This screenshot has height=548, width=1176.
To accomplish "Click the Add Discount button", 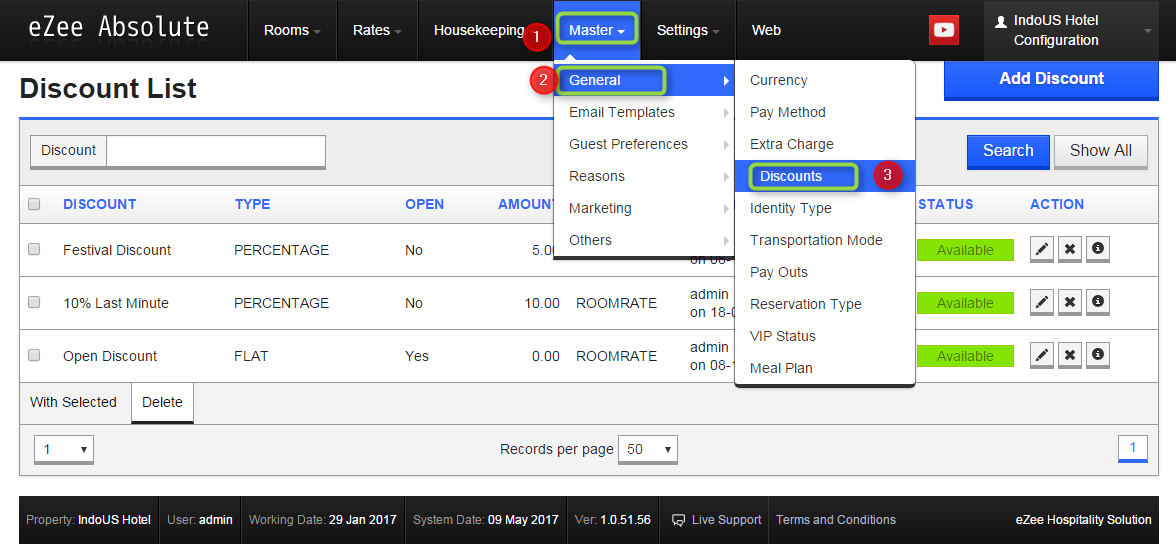I will 1051,79.
